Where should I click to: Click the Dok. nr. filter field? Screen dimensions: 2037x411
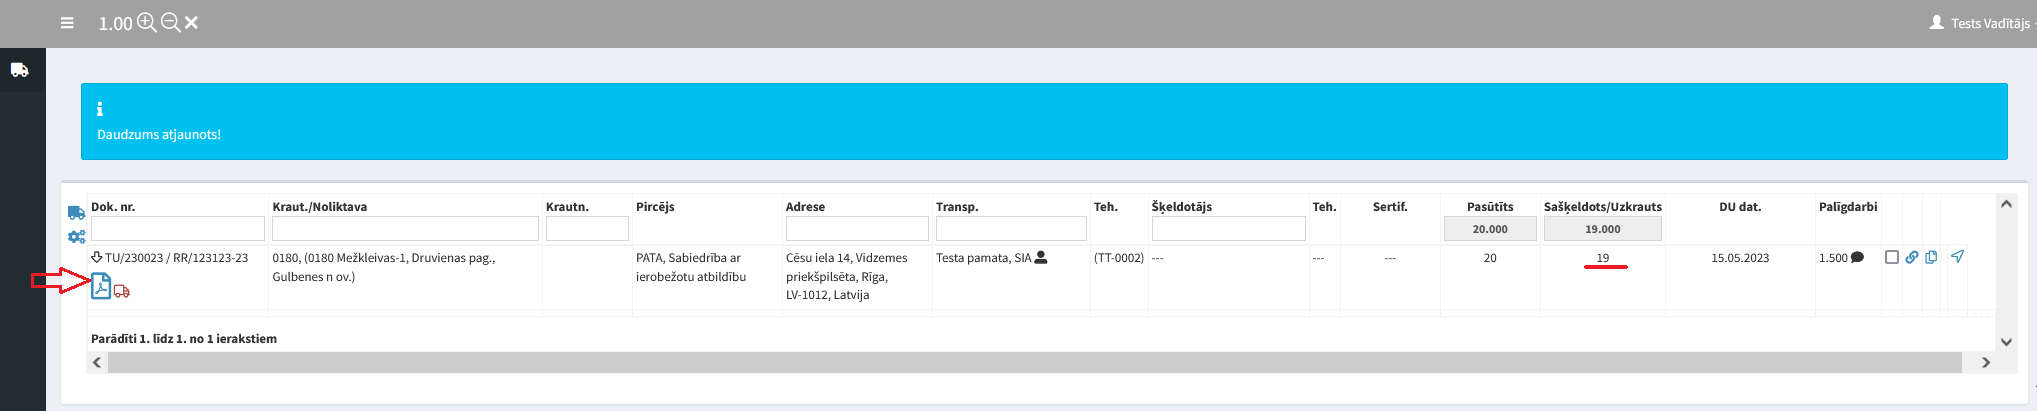[x=178, y=229]
